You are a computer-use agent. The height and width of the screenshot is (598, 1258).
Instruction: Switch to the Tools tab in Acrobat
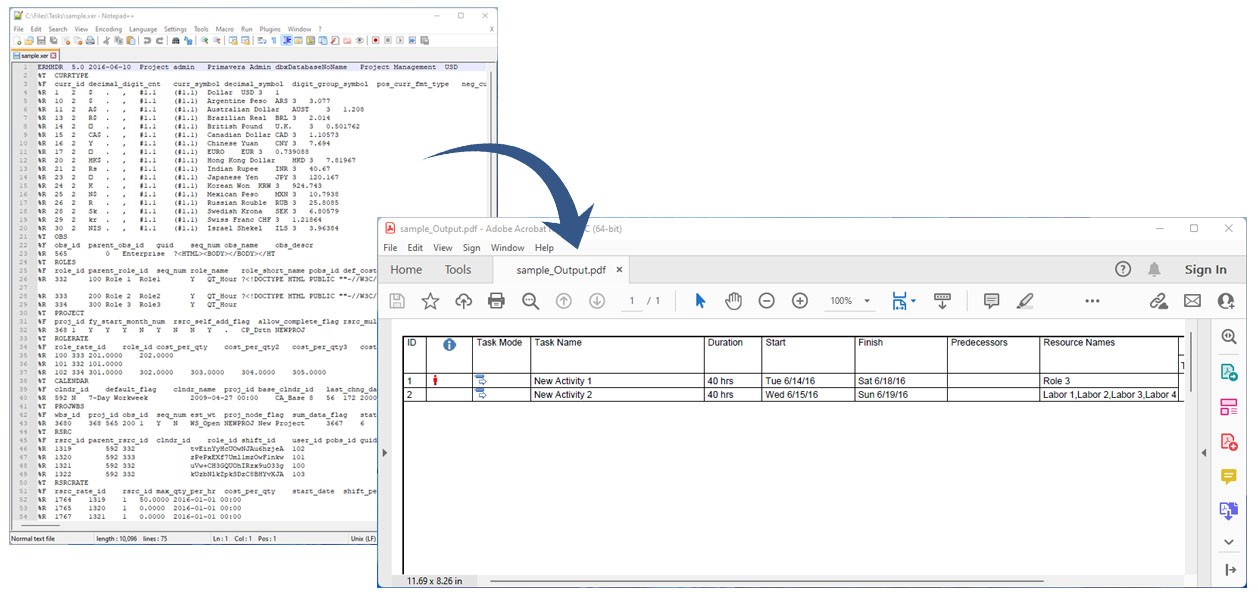coord(459,270)
